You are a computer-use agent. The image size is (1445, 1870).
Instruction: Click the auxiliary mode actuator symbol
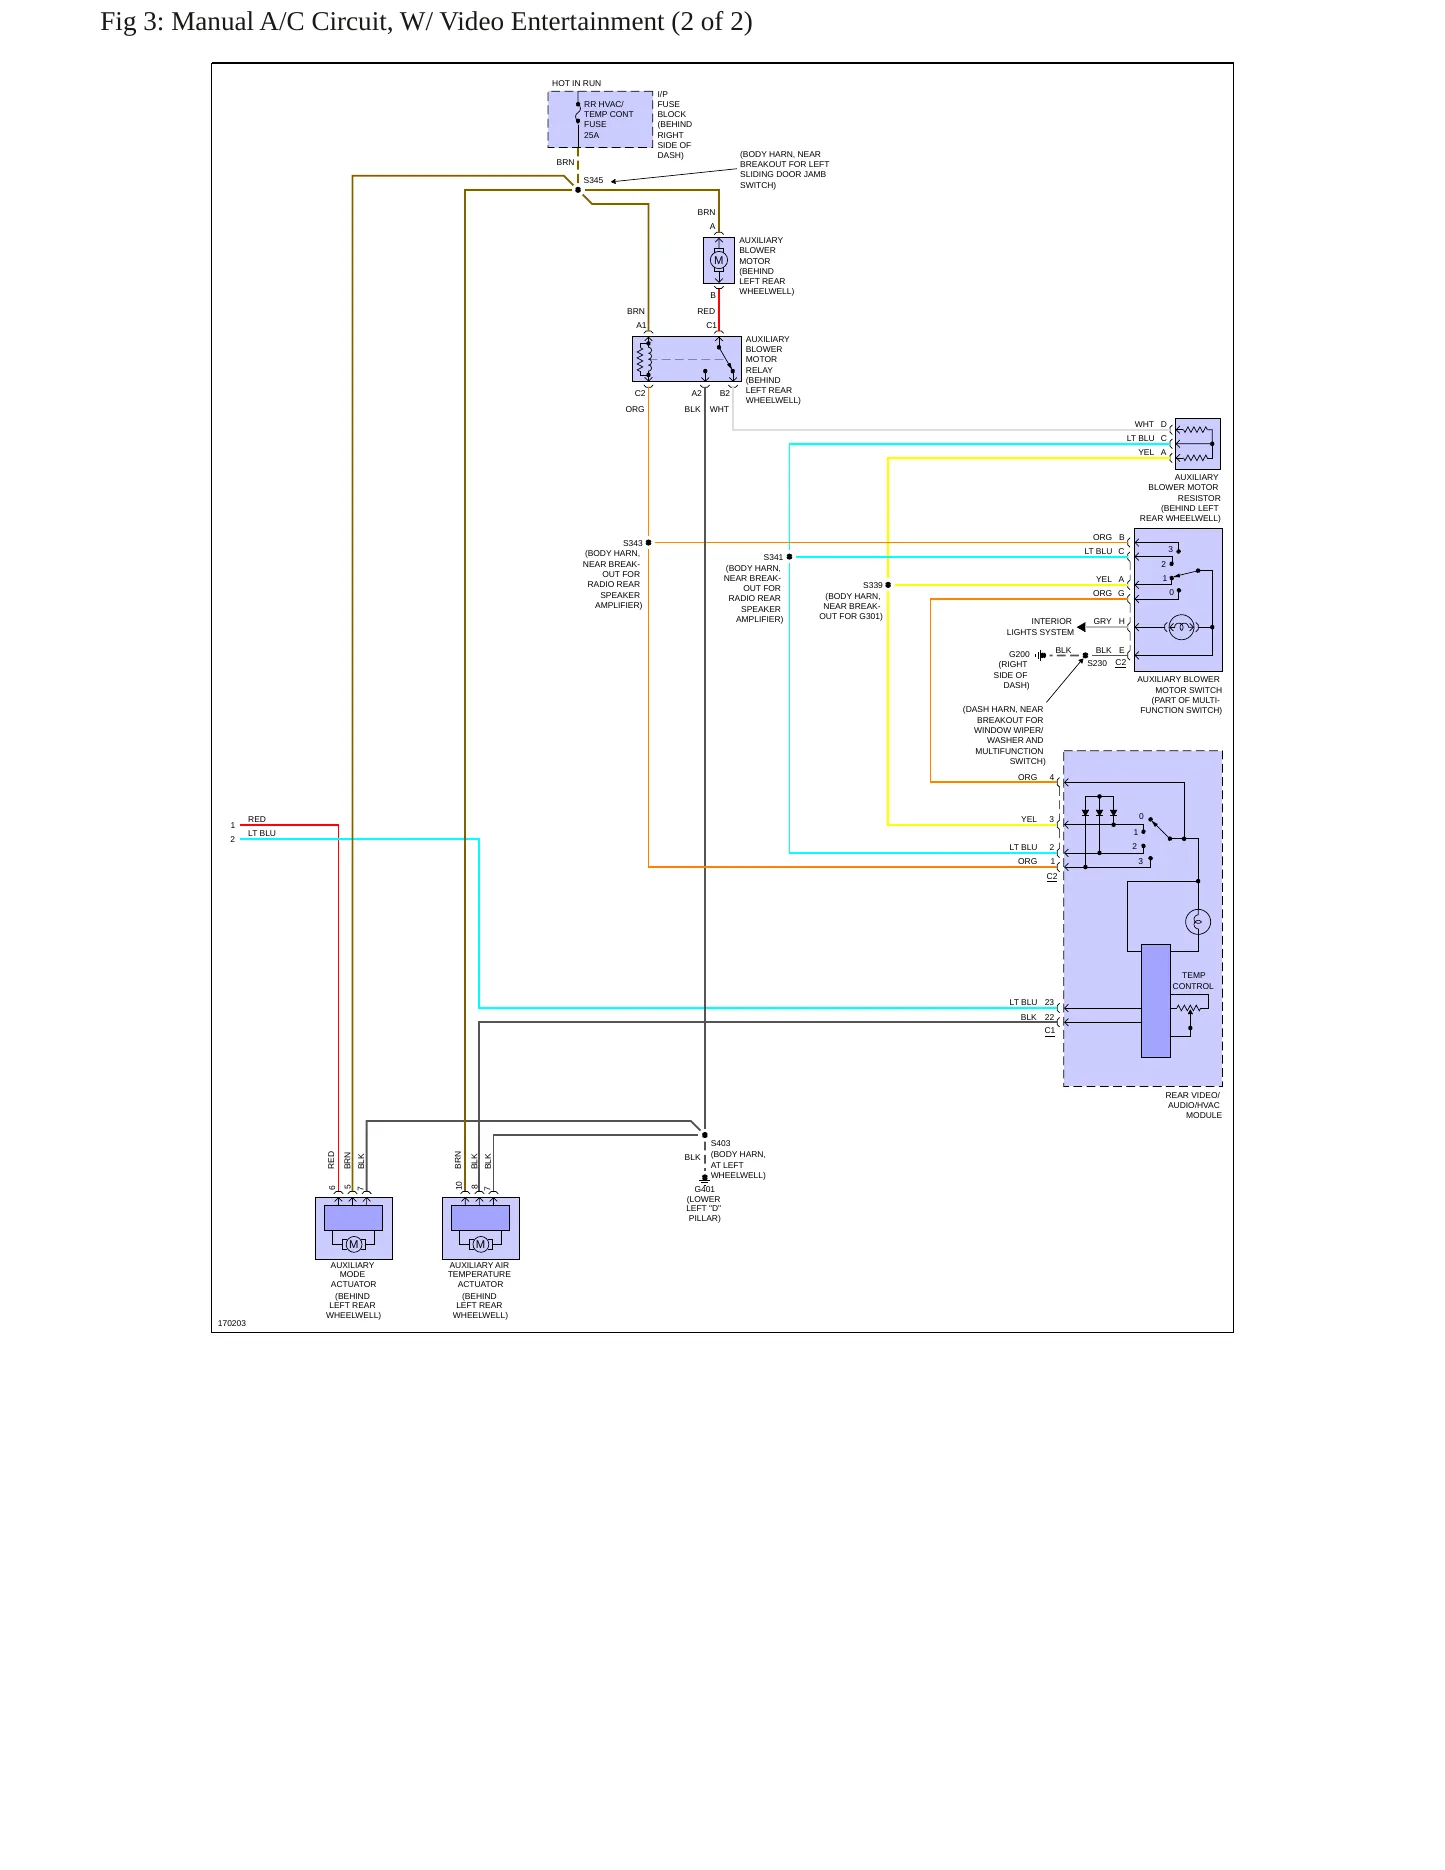pos(354,1228)
